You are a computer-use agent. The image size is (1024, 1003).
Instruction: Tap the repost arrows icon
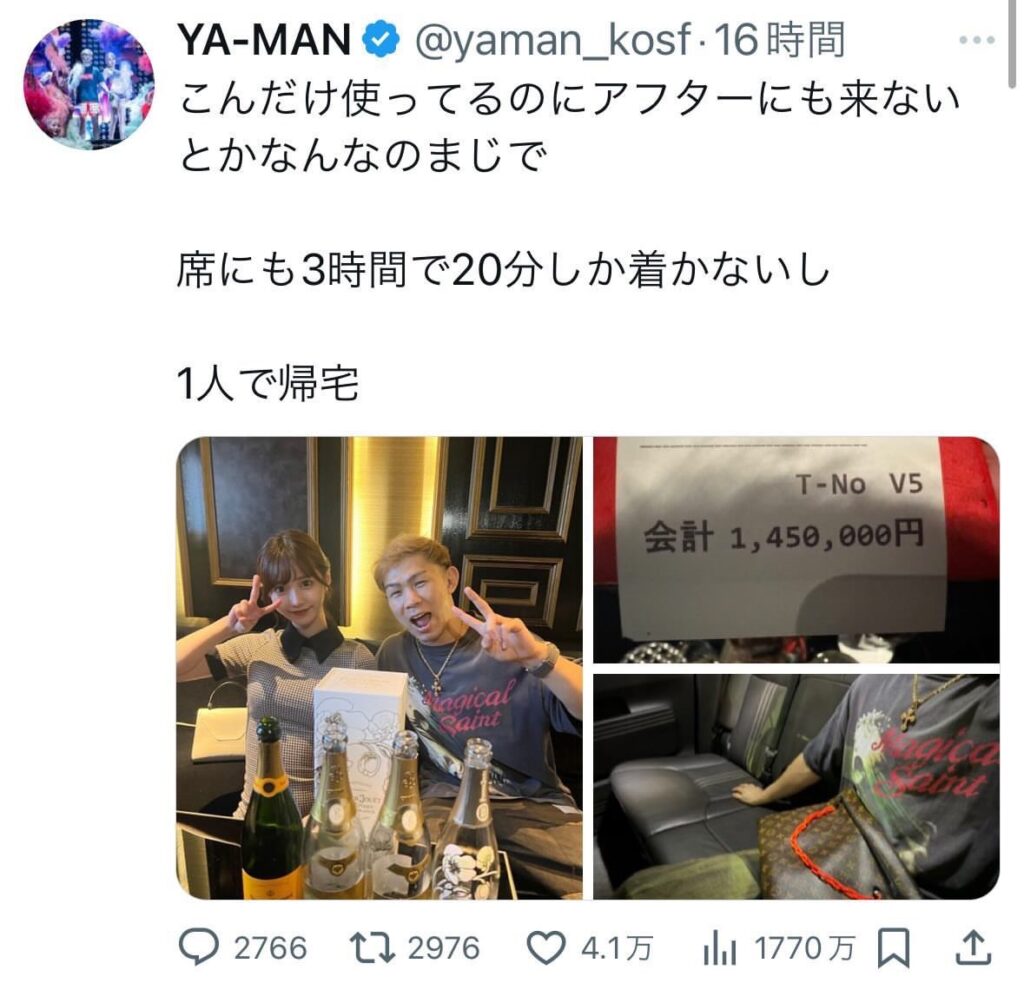pos(372,948)
